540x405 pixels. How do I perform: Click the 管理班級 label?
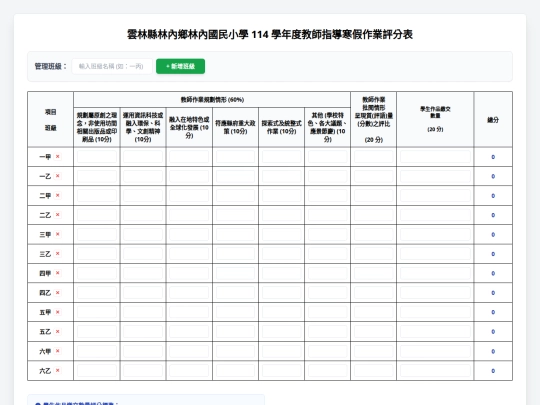[51, 66]
